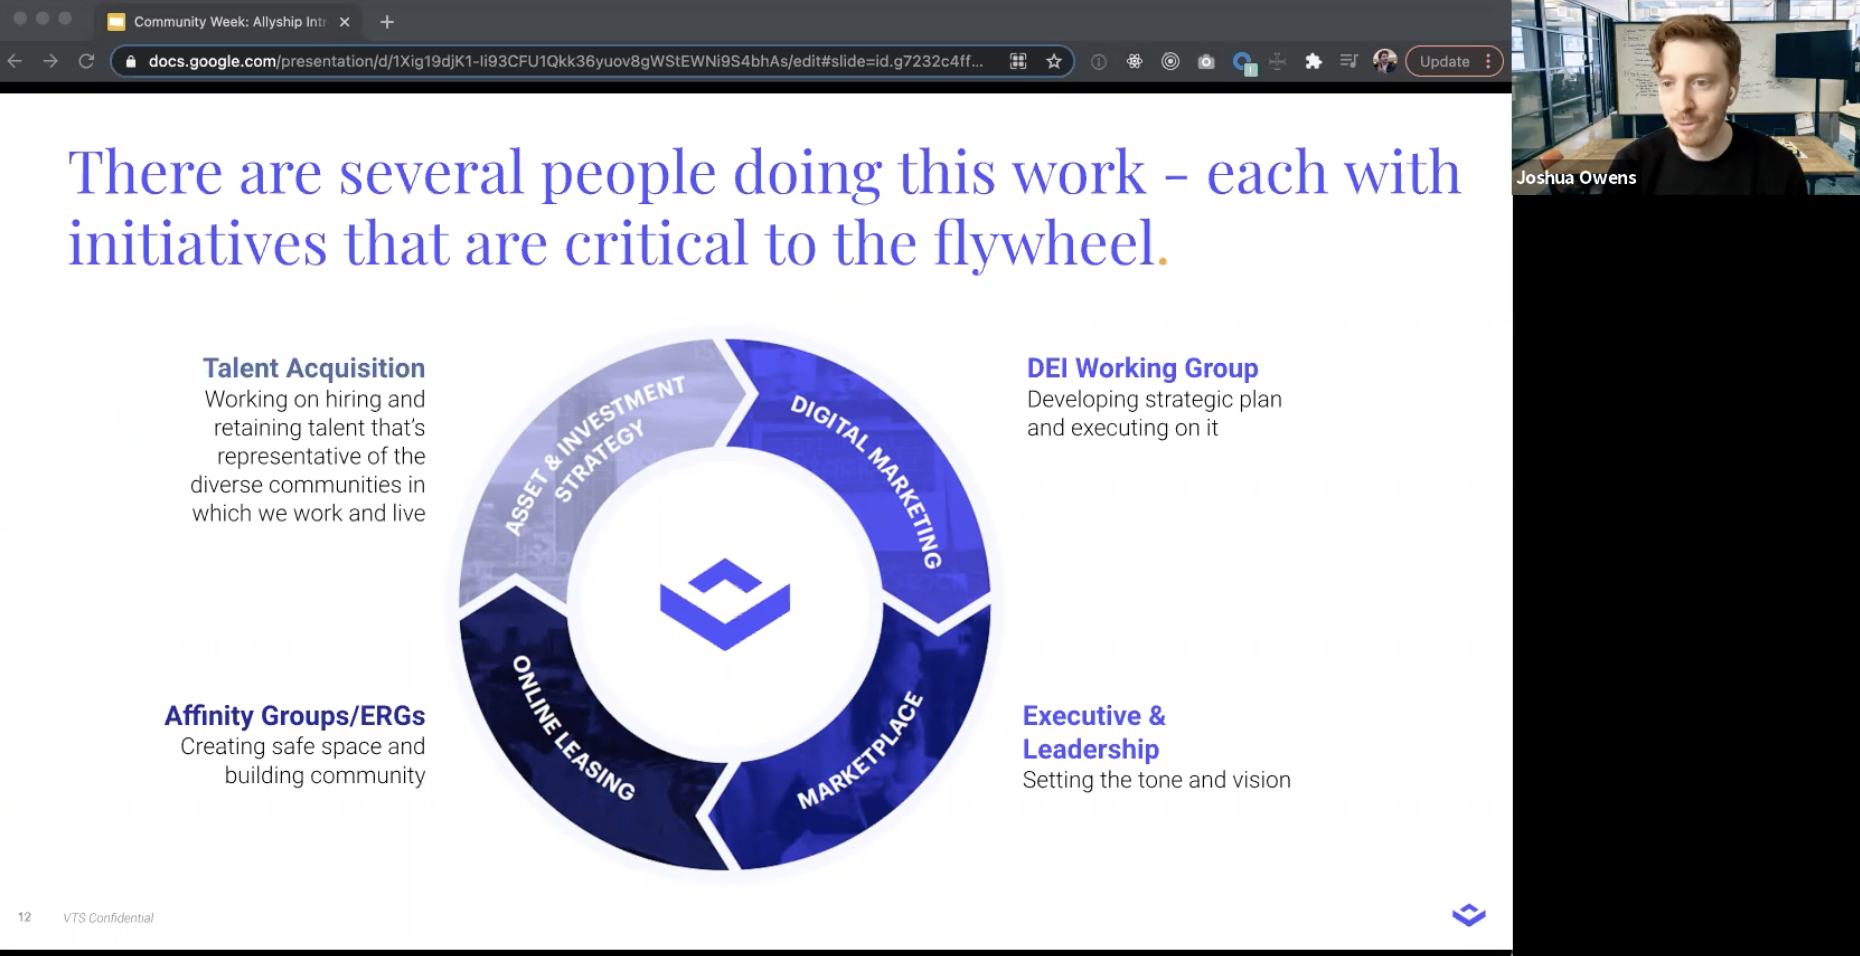The width and height of the screenshot is (1860, 956).
Task: Close the Community Week tab
Action: [x=344, y=21]
